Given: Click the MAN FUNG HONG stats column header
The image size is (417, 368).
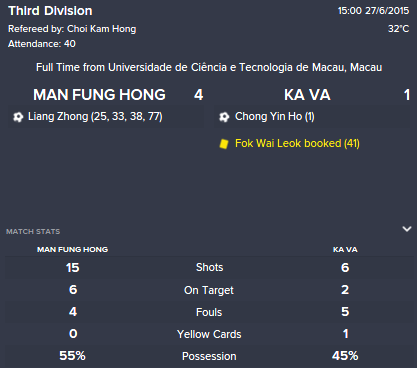Looking at the screenshot, I should tap(72, 249).
